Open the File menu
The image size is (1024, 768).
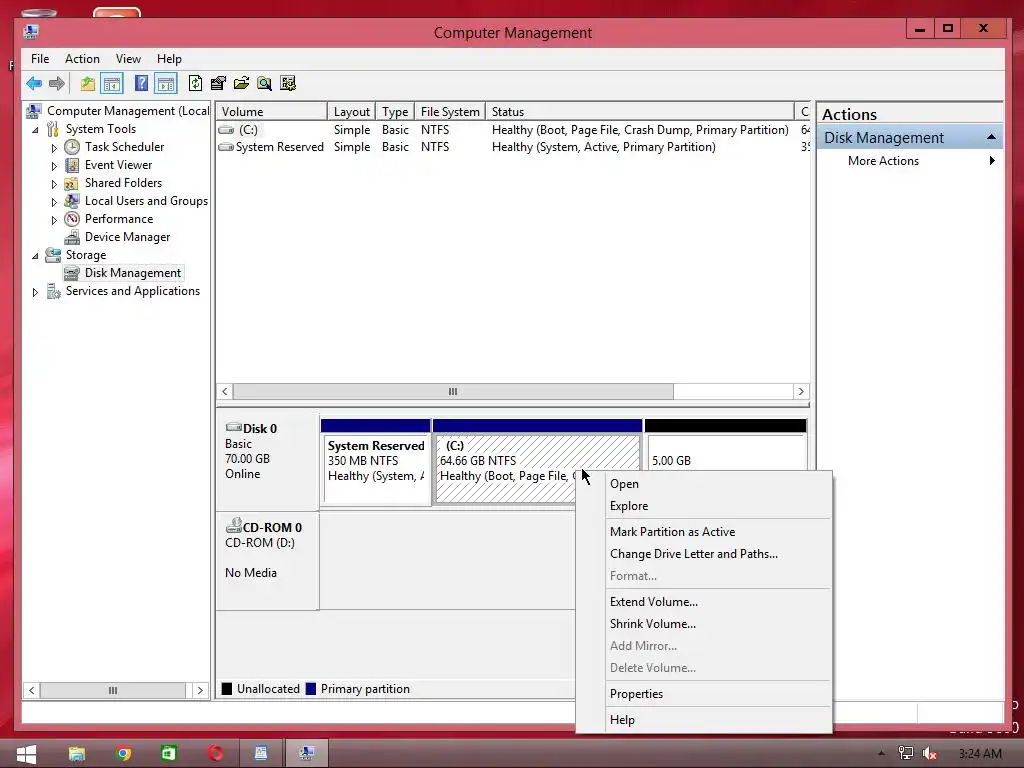40,59
